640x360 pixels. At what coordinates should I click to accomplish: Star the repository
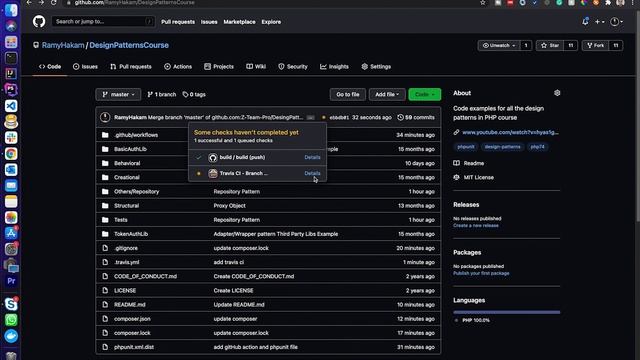(549, 45)
